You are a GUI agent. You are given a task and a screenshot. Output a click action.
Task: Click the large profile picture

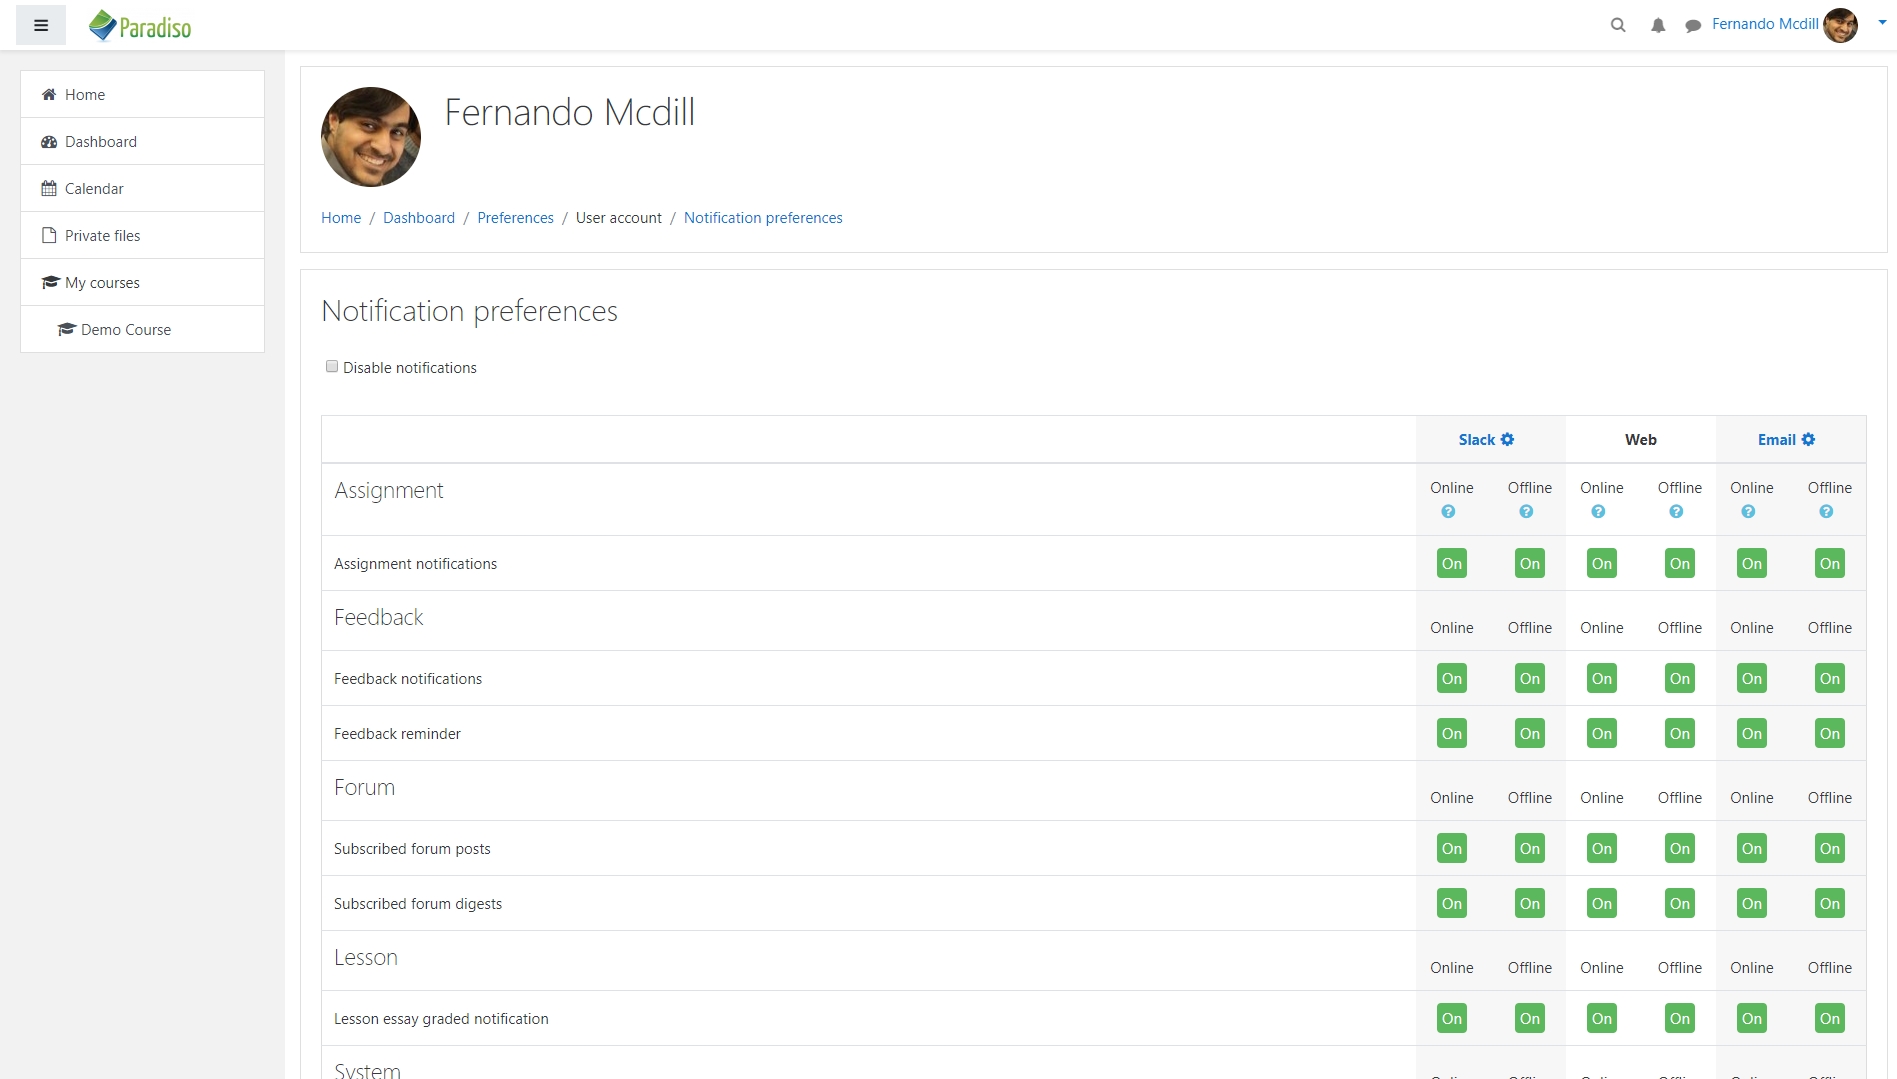point(371,137)
